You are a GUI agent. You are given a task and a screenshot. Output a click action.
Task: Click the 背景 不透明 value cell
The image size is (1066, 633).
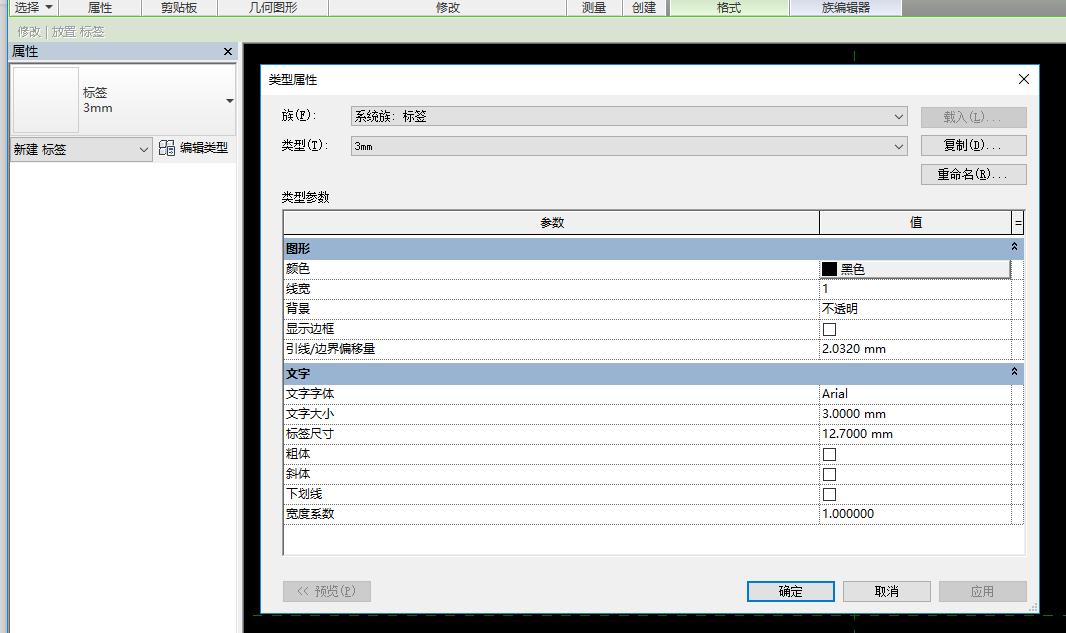(915, 309)
